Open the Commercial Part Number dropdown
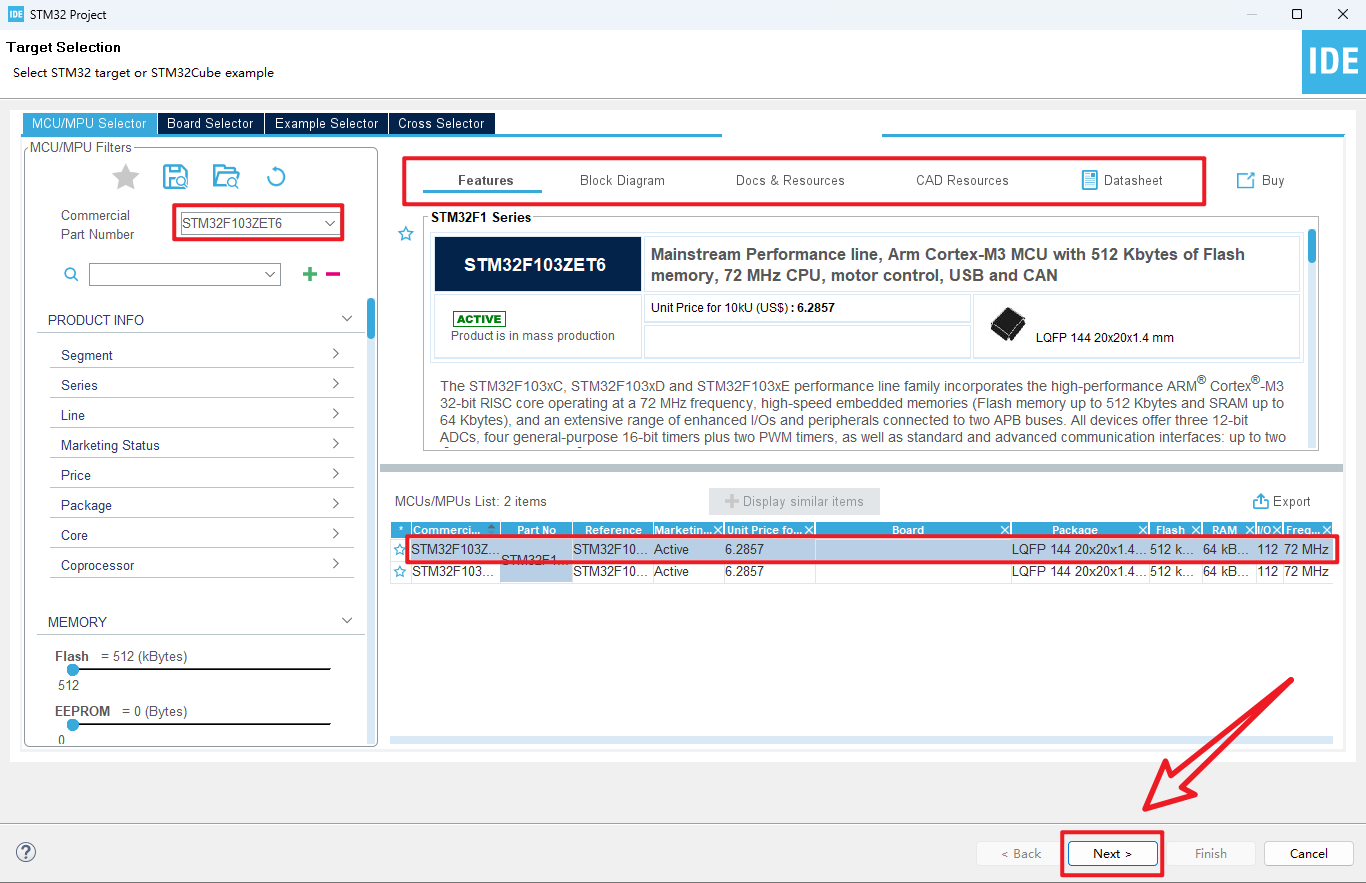 click(330, 223)
